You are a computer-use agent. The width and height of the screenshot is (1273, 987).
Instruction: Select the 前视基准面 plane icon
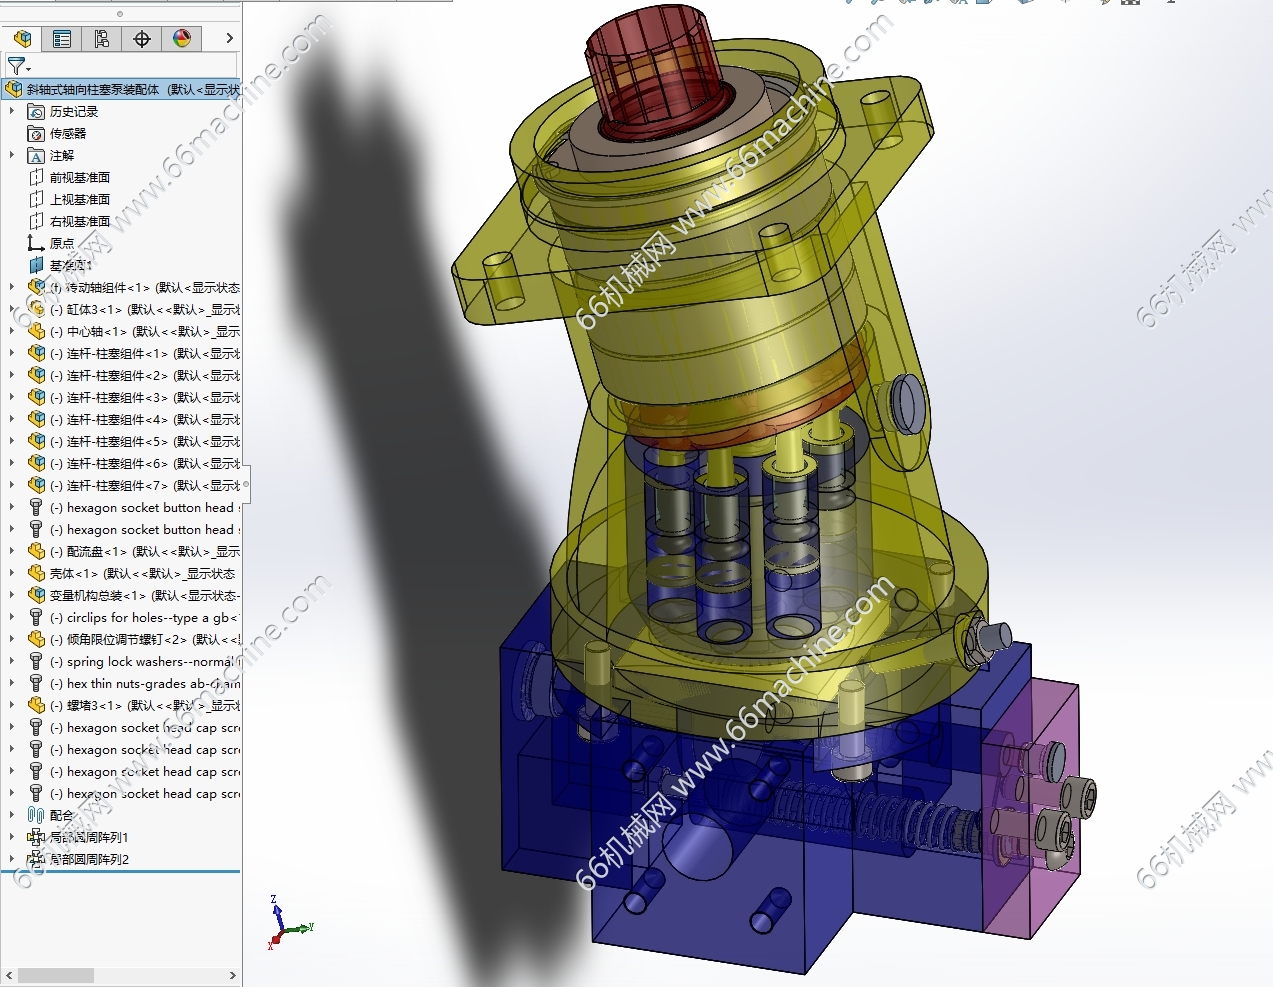[x=36, y=177]
